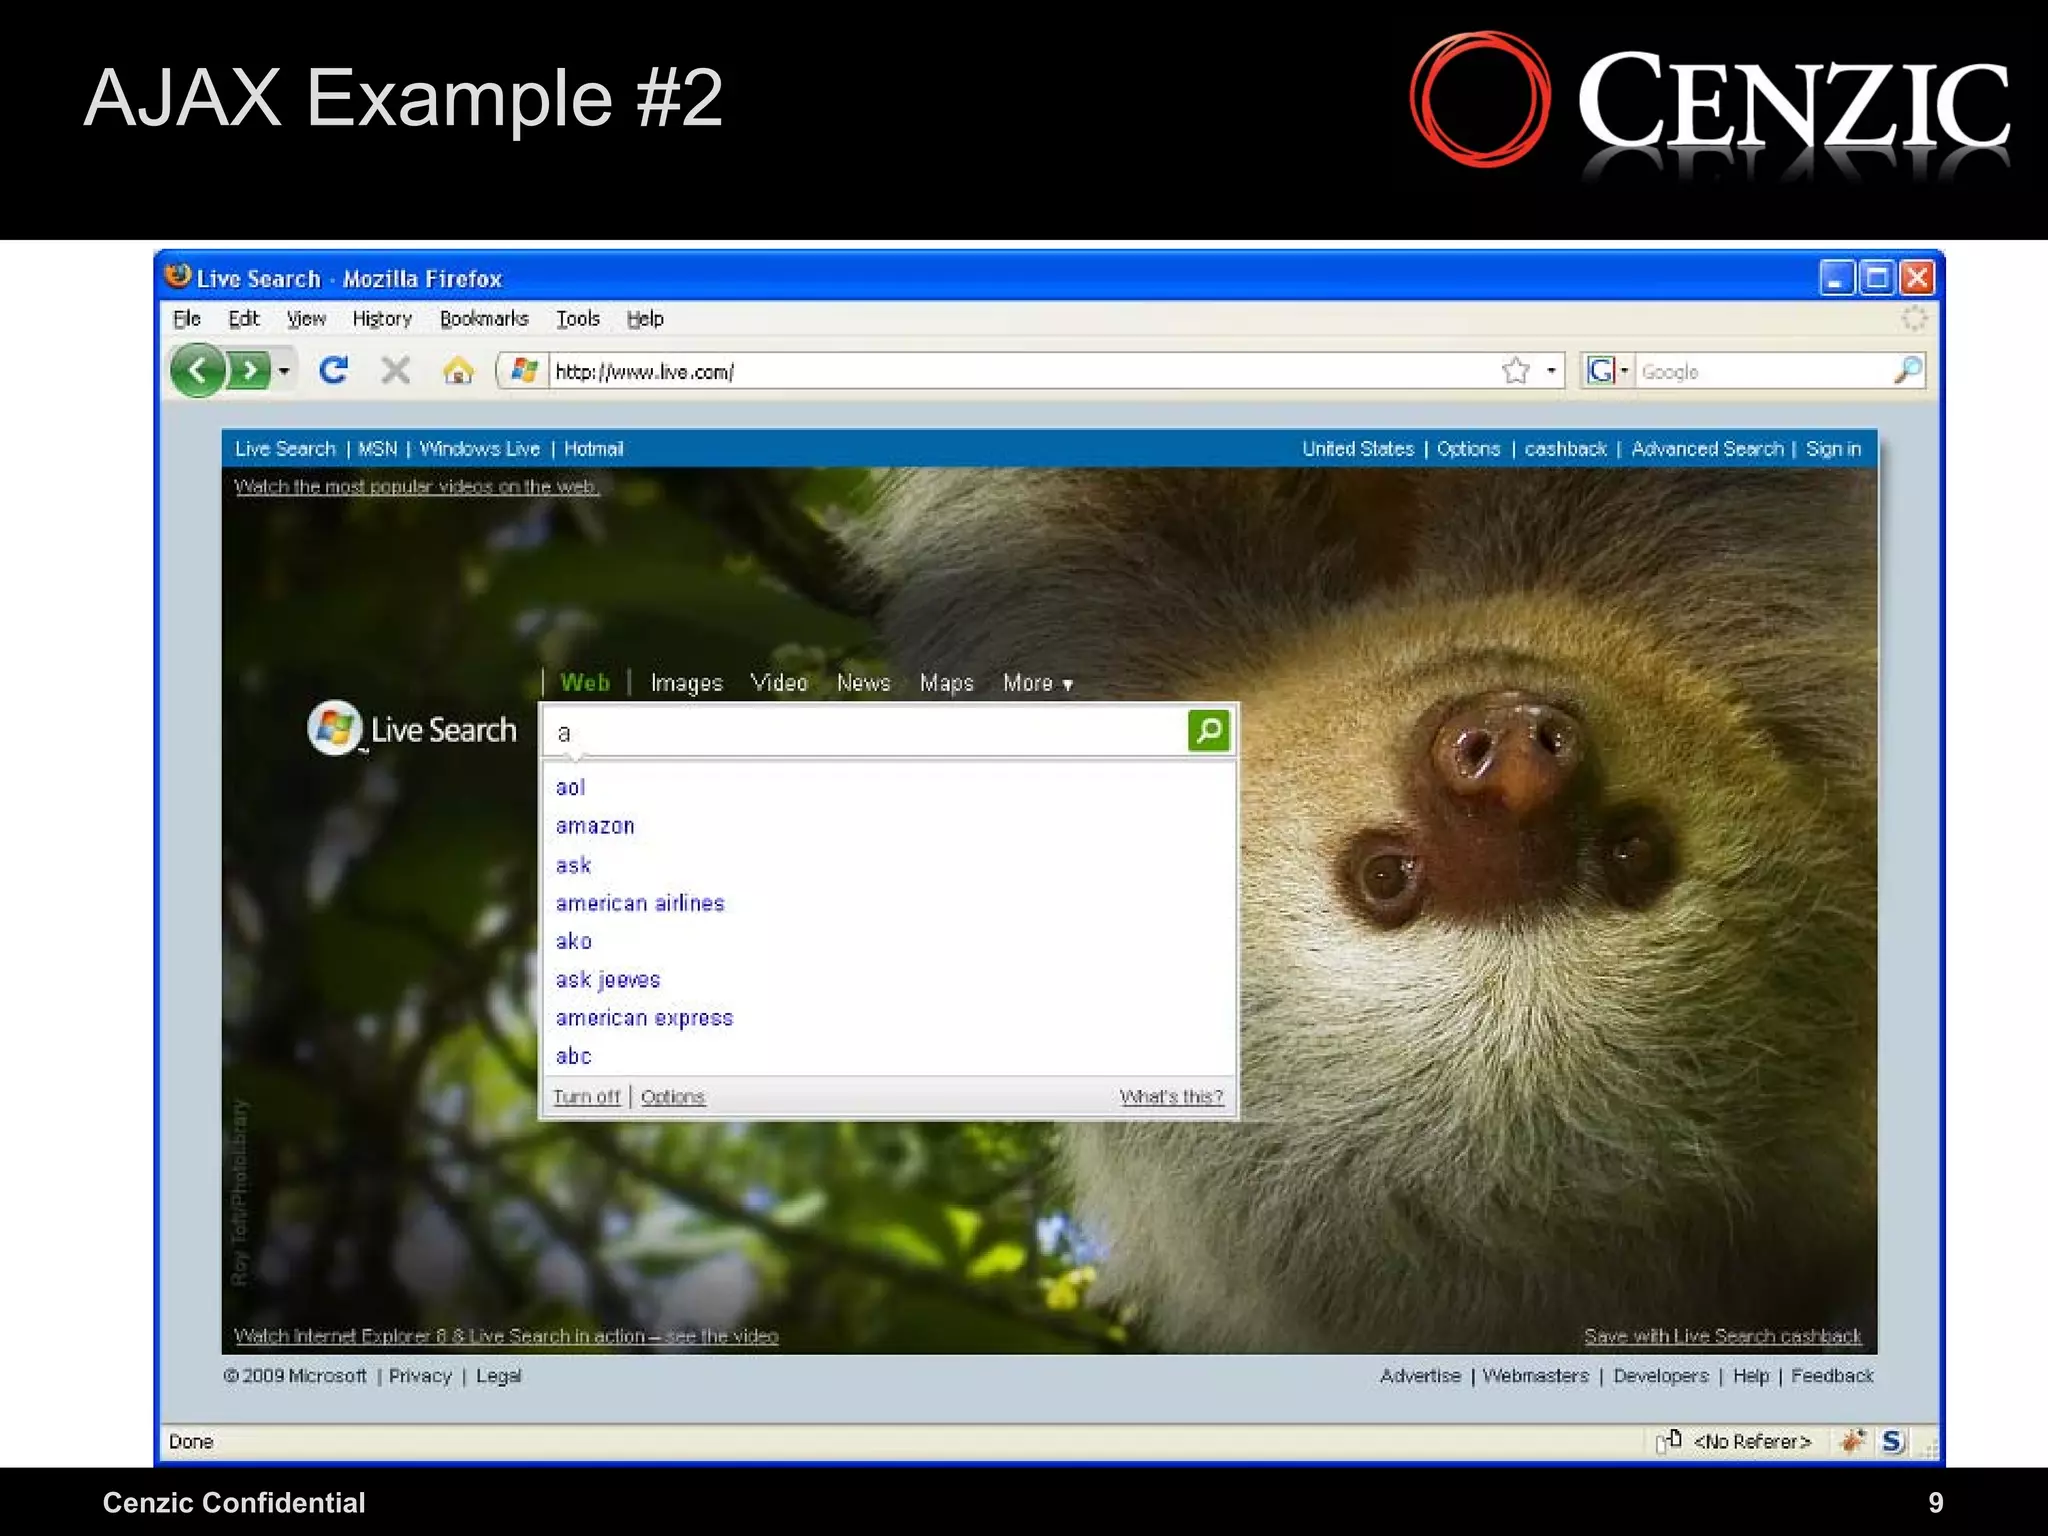Open the Developers footer link
Screen dimensions: 2048x1536
pyautogui.click(x=1661, y=1376)
